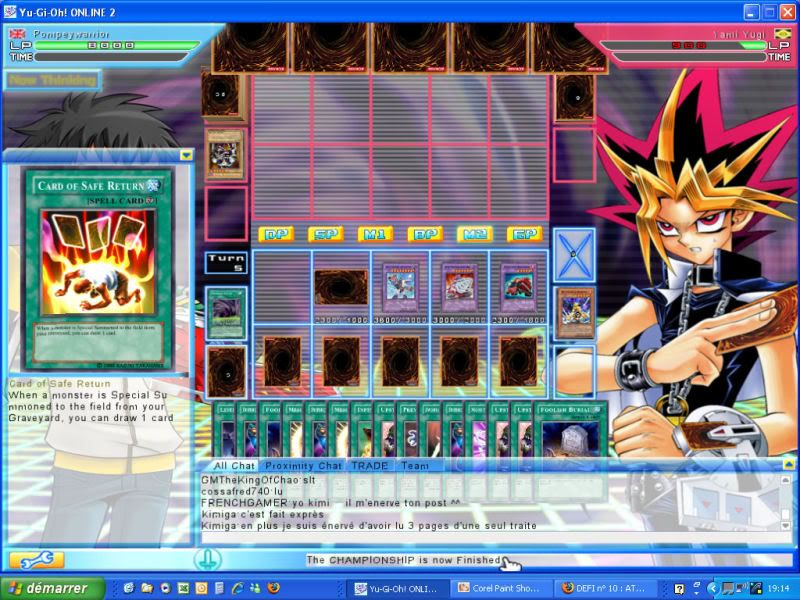Click the DP draw phase button
Image resolution: width=800 pixels, height=600 pixels.
click(x=276, y=234)
